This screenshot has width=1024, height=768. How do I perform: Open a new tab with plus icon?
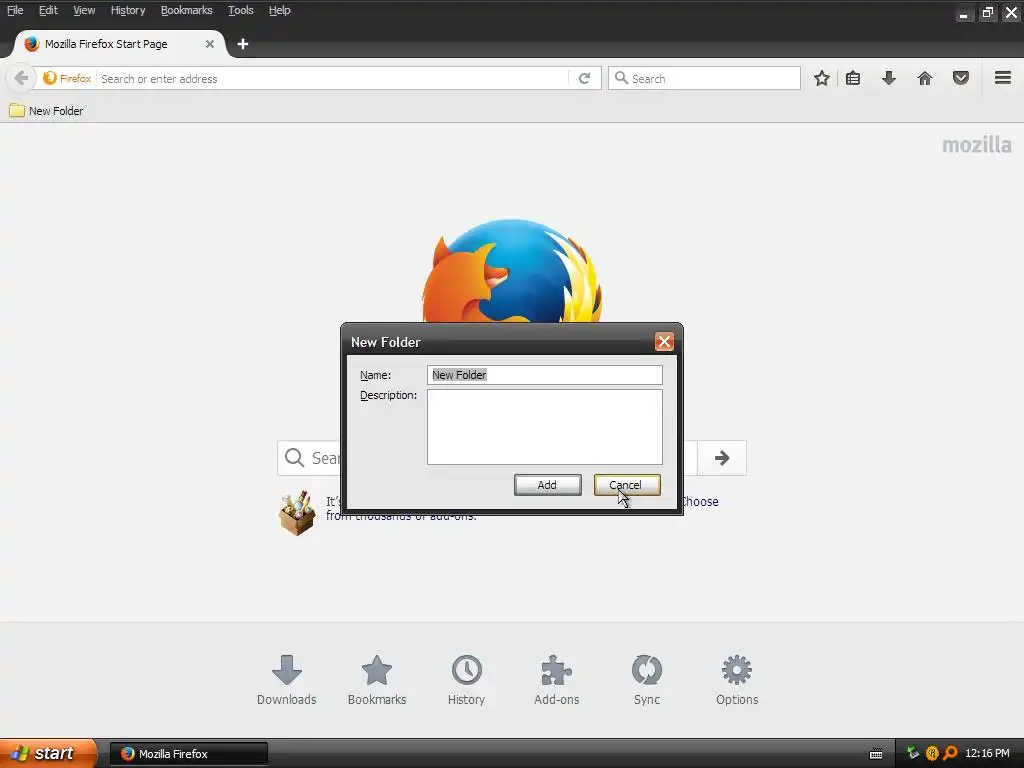click(x=243, y=44)
